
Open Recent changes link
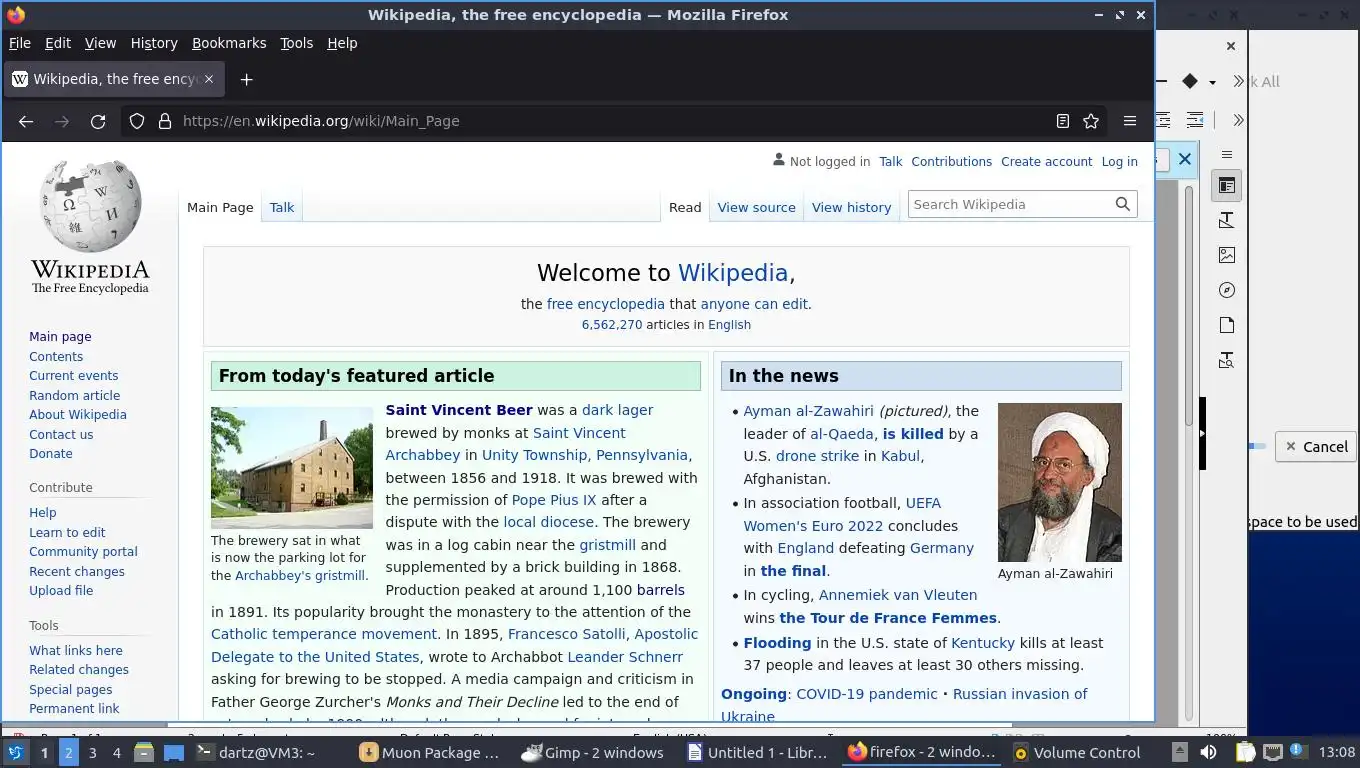(77, 571)
